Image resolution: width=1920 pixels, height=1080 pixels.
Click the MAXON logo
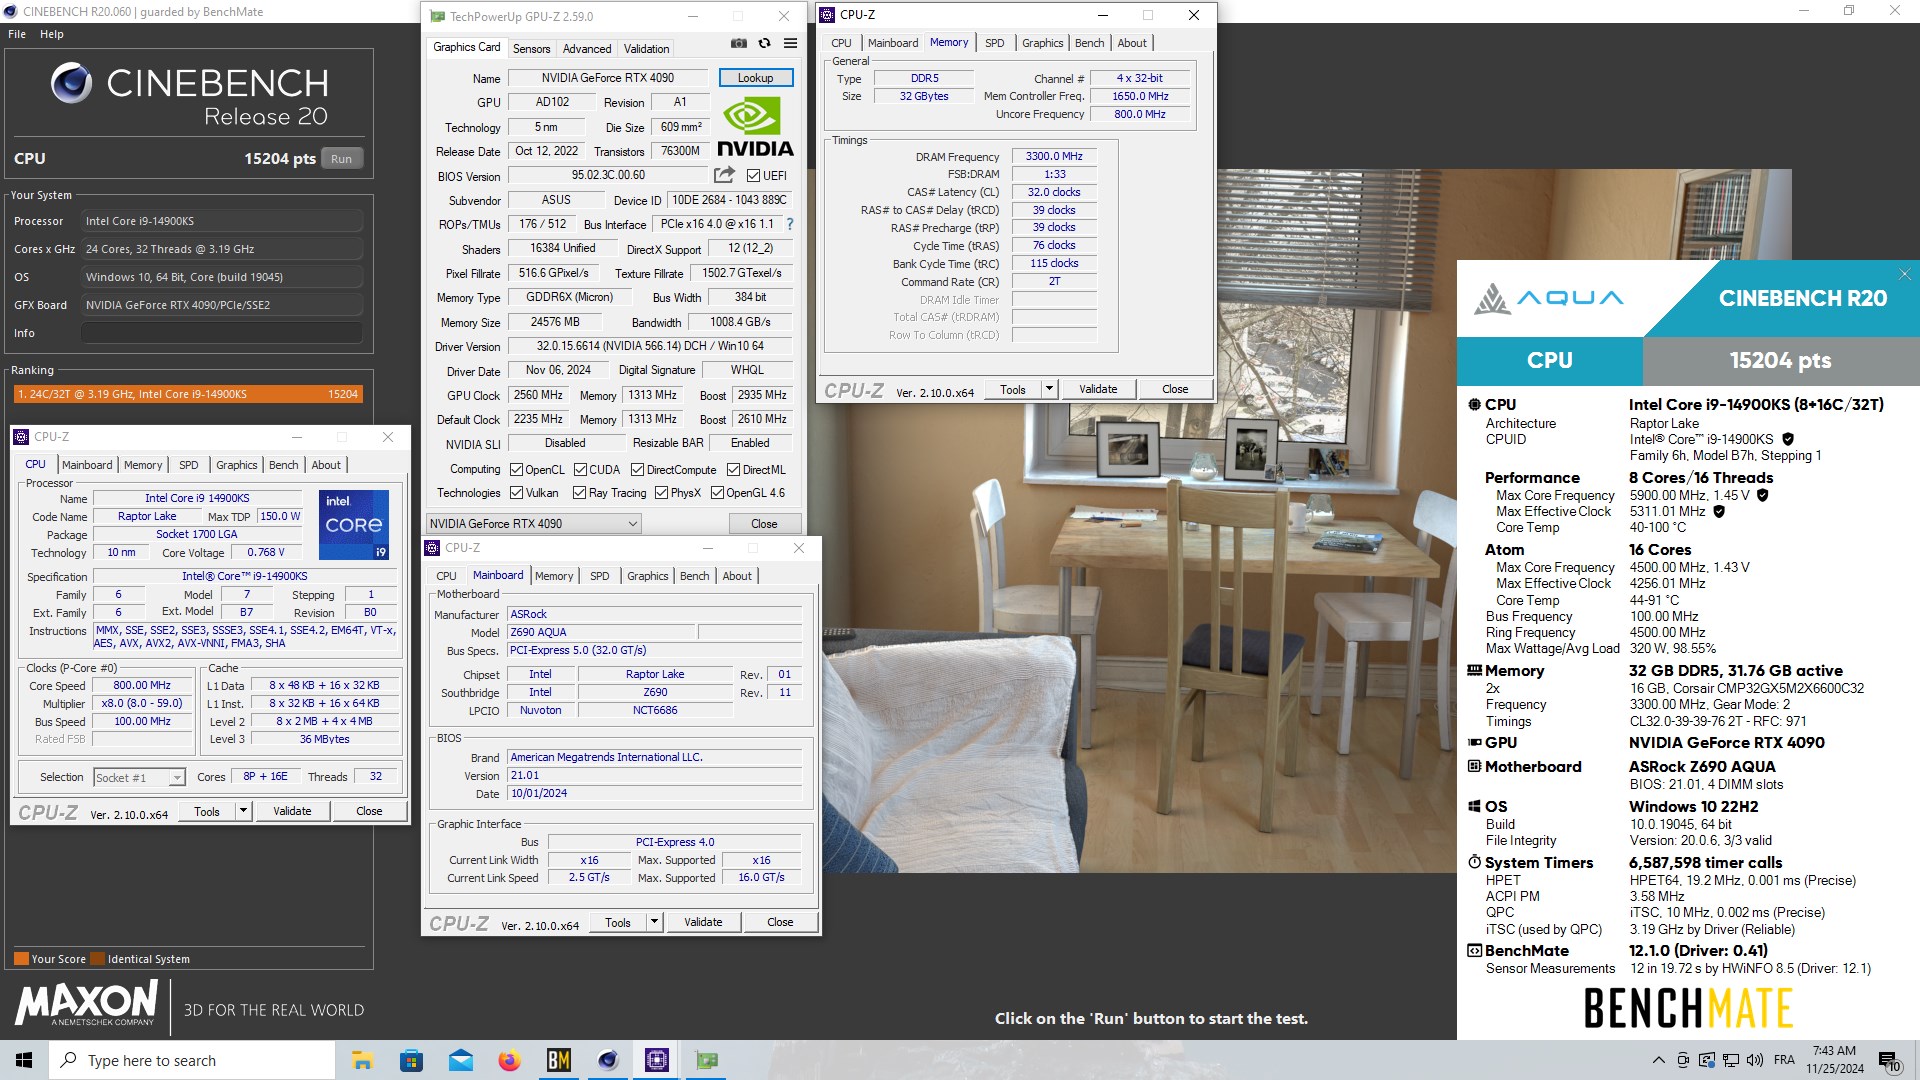(x=87, y=1003)
